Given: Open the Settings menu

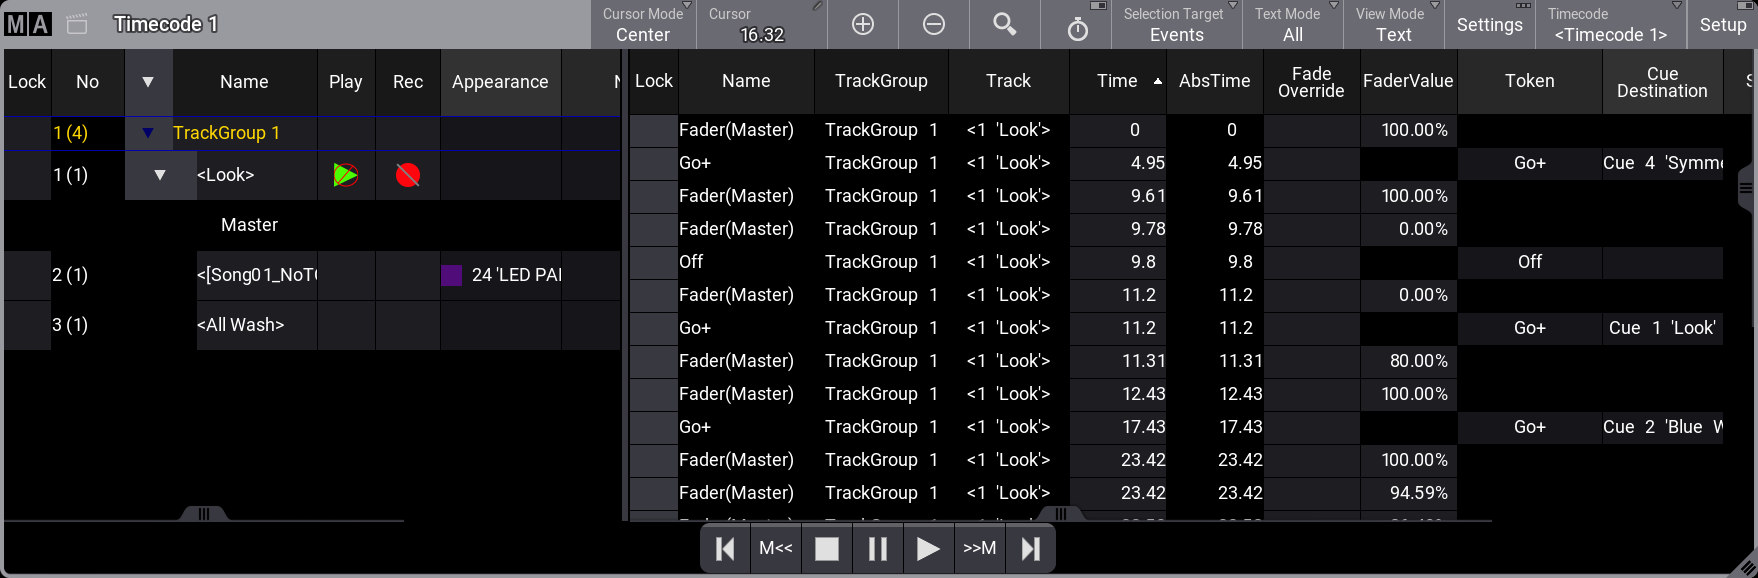Looking at the screenshot, I should pos(1489,25).
